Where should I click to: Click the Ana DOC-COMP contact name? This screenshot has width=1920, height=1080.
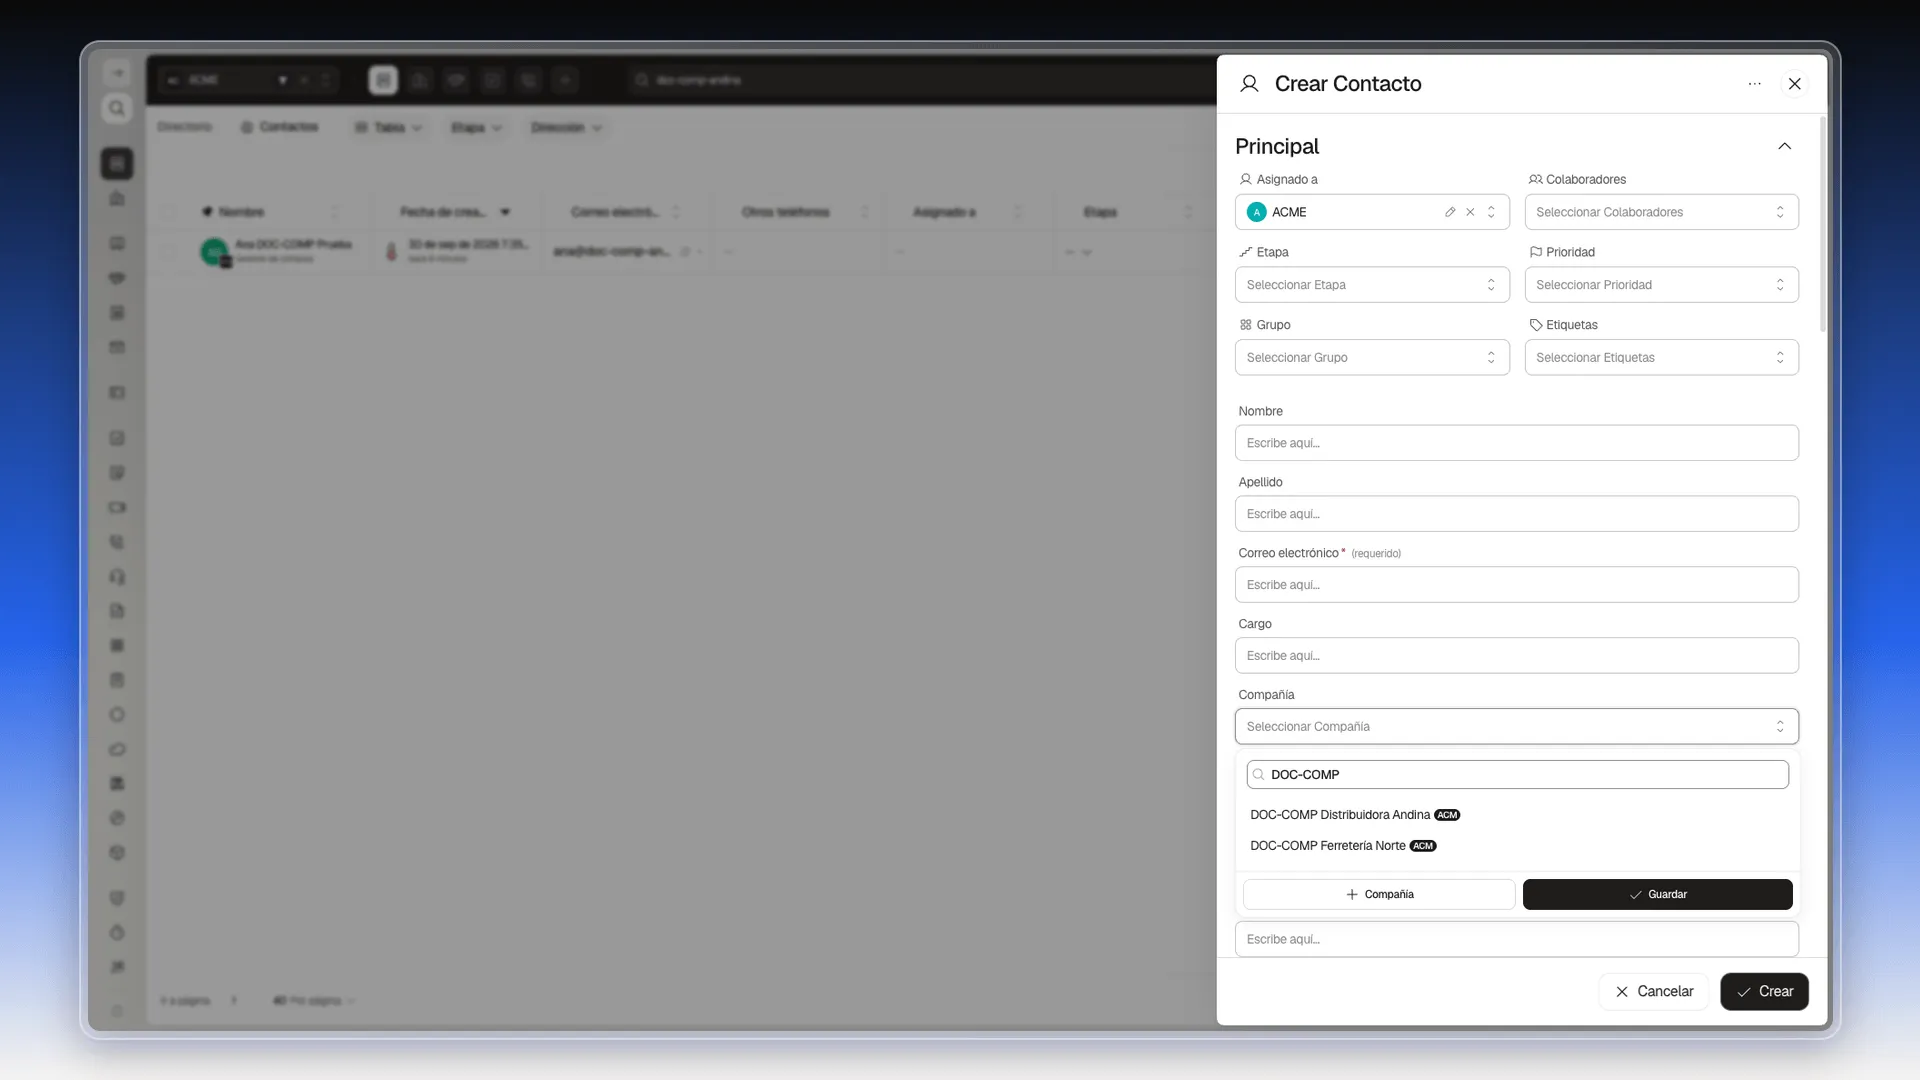click(x=293, y=244)
